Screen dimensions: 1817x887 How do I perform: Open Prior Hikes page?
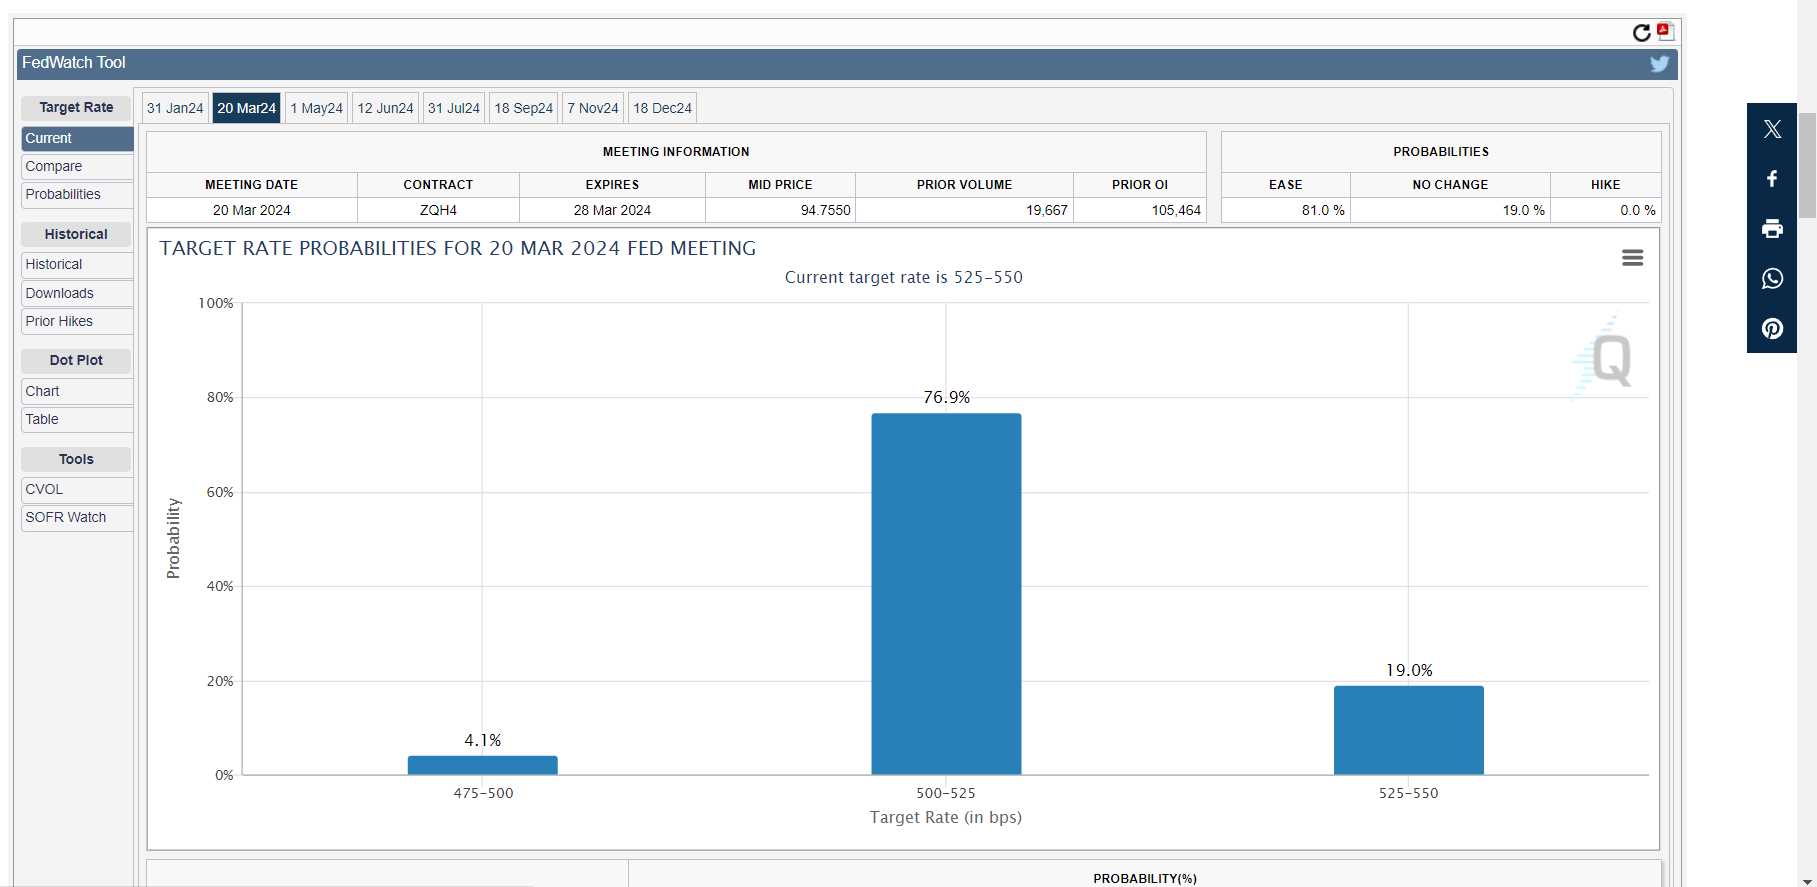click(x=59, y=322)
